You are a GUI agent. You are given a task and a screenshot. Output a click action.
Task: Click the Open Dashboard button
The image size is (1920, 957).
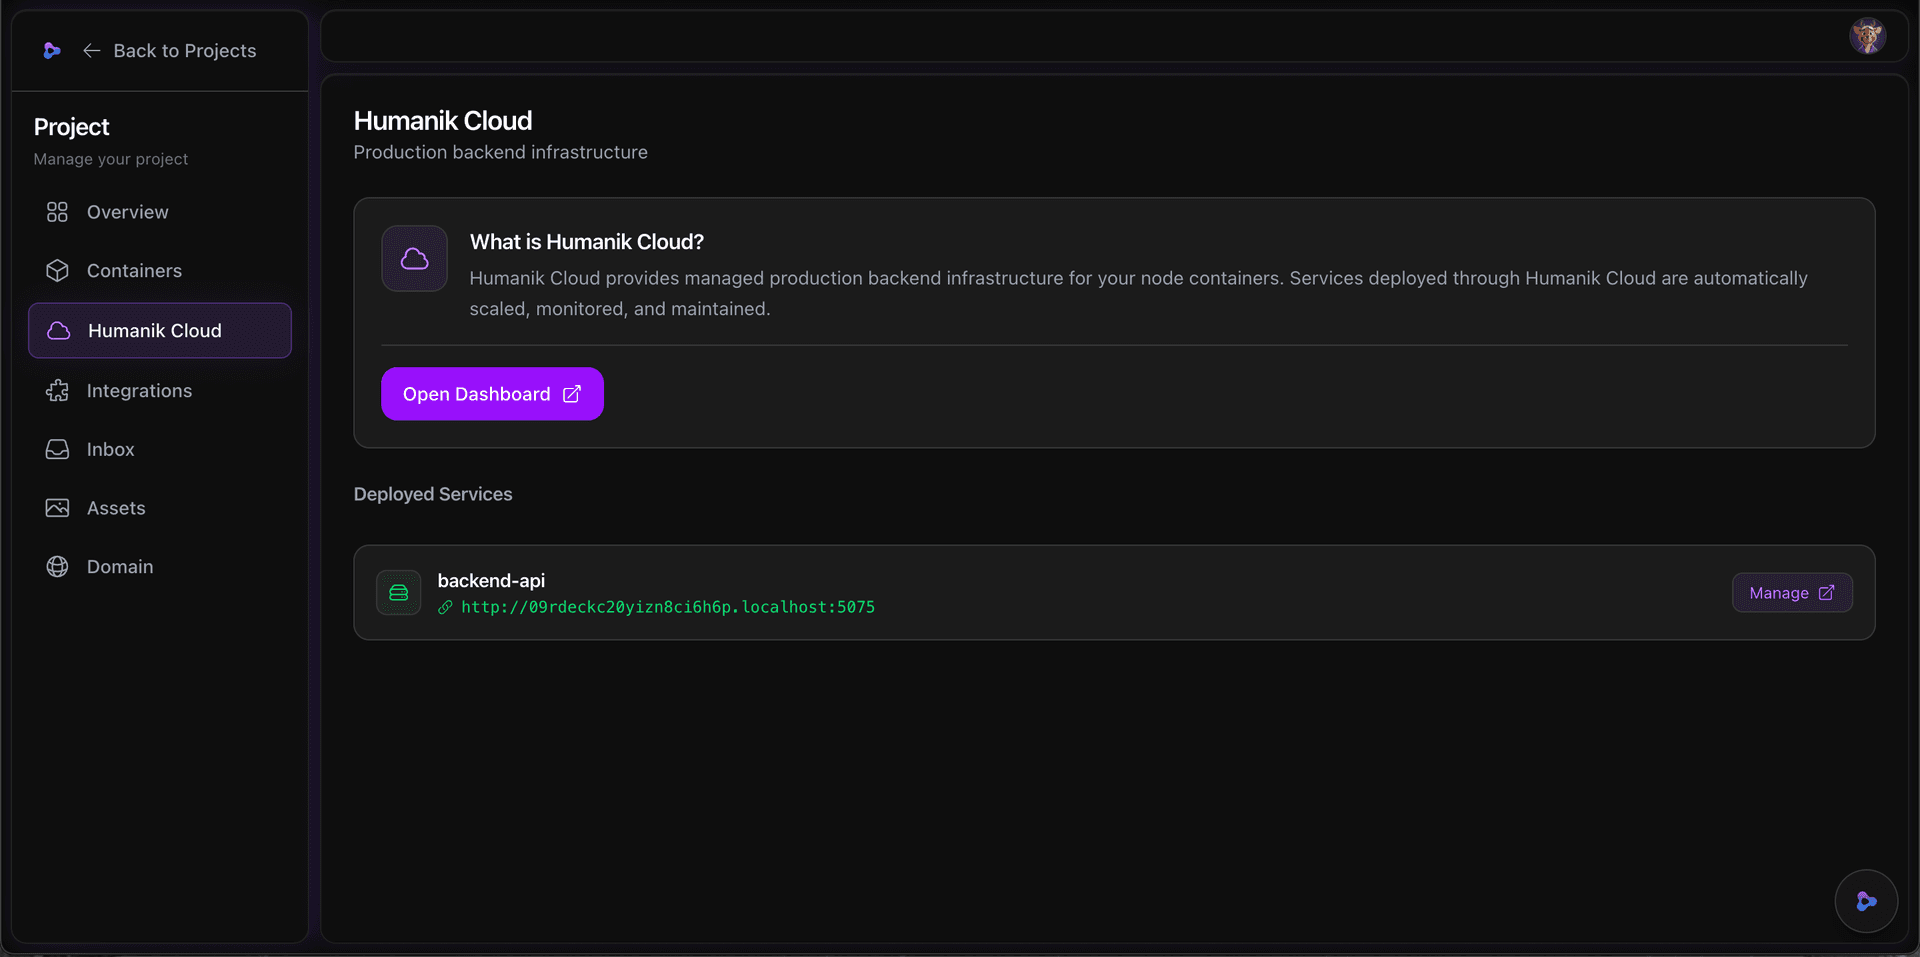tap(491, 394)
